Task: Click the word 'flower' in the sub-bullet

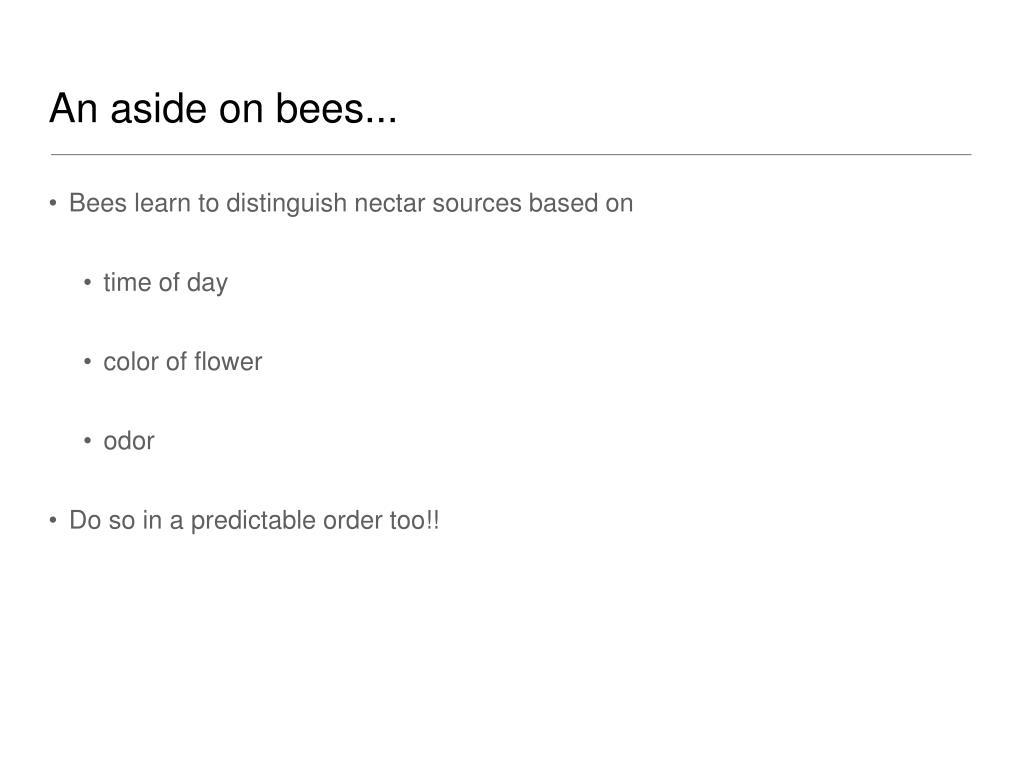Action: coord(228,362)
